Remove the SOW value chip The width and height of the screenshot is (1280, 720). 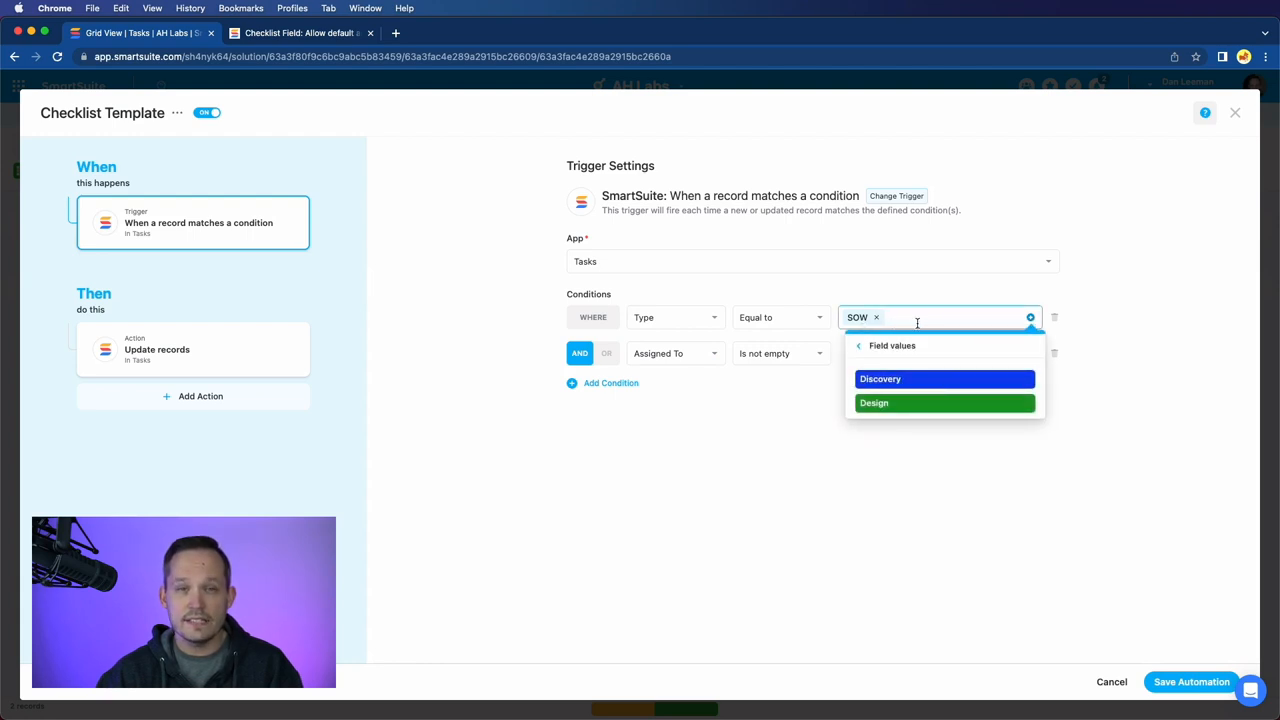[876, 318]
